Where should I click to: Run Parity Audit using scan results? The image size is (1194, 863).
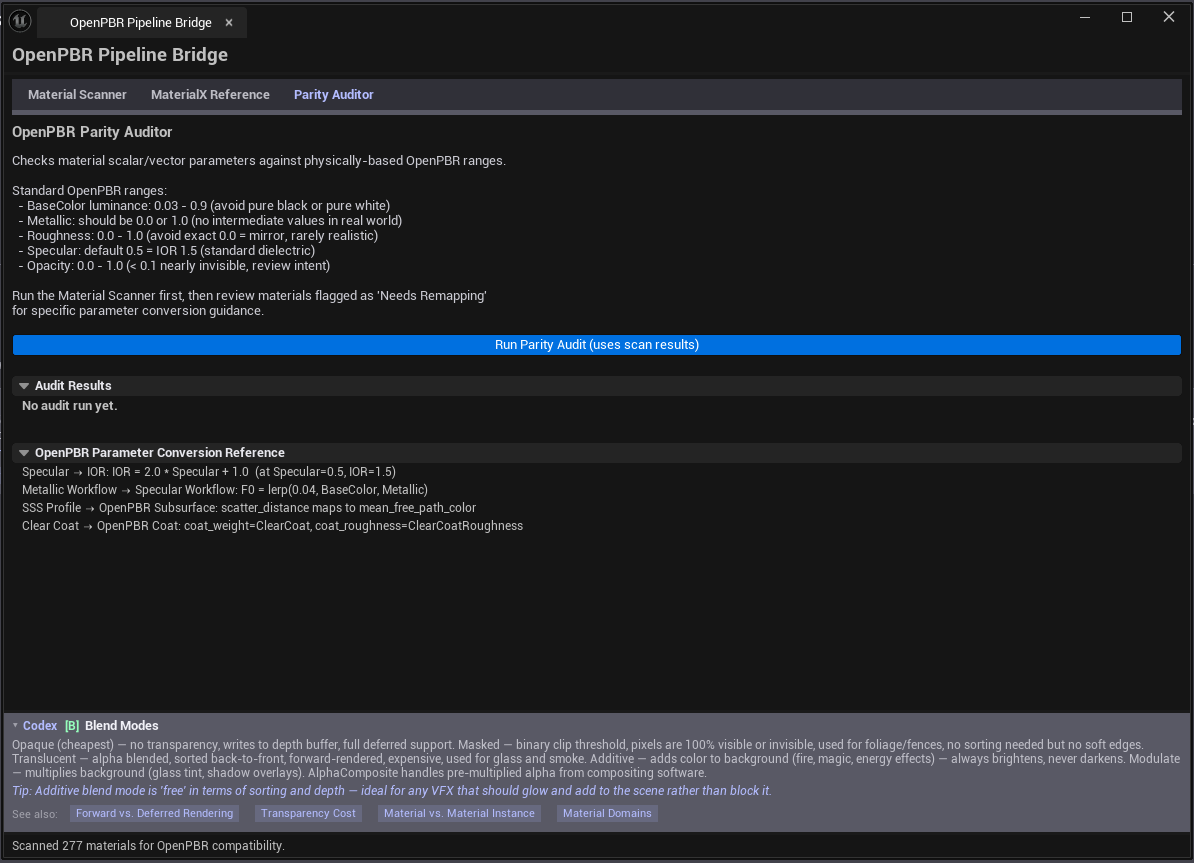pyautogui.click(x=596, y=345)
